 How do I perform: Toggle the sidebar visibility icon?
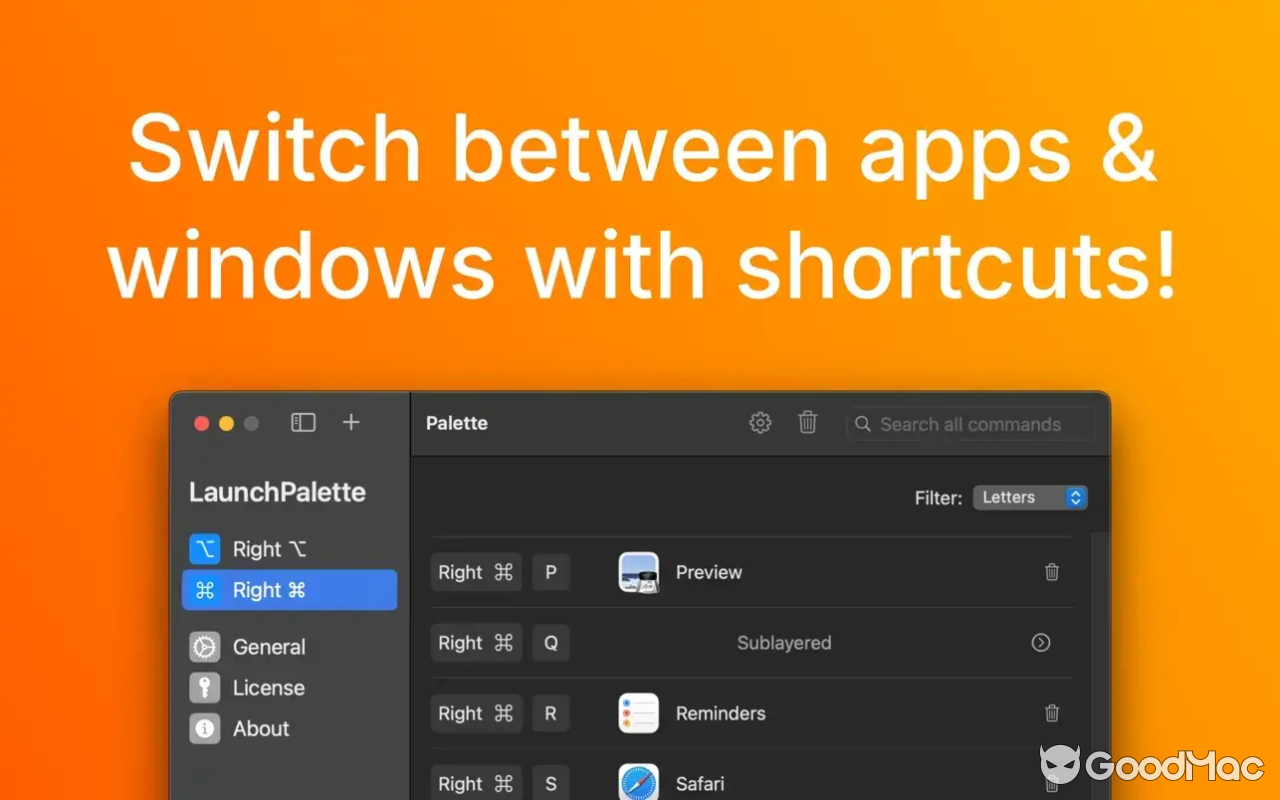(303, 422)
